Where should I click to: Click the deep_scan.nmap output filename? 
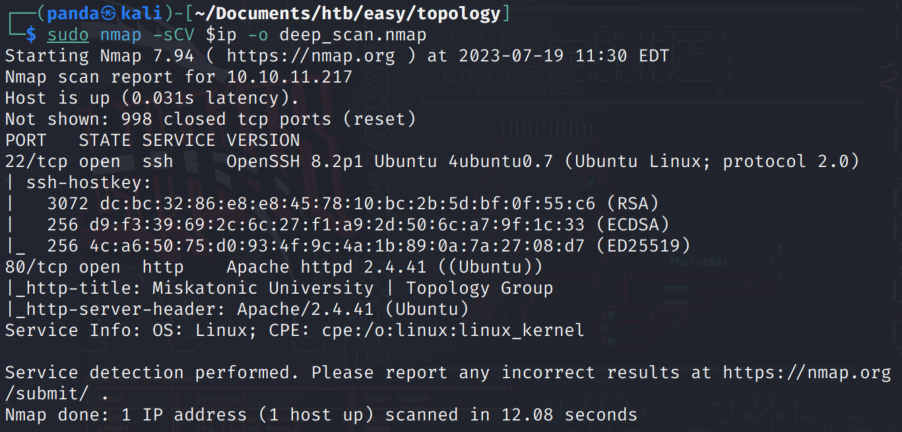coord(353,35)
